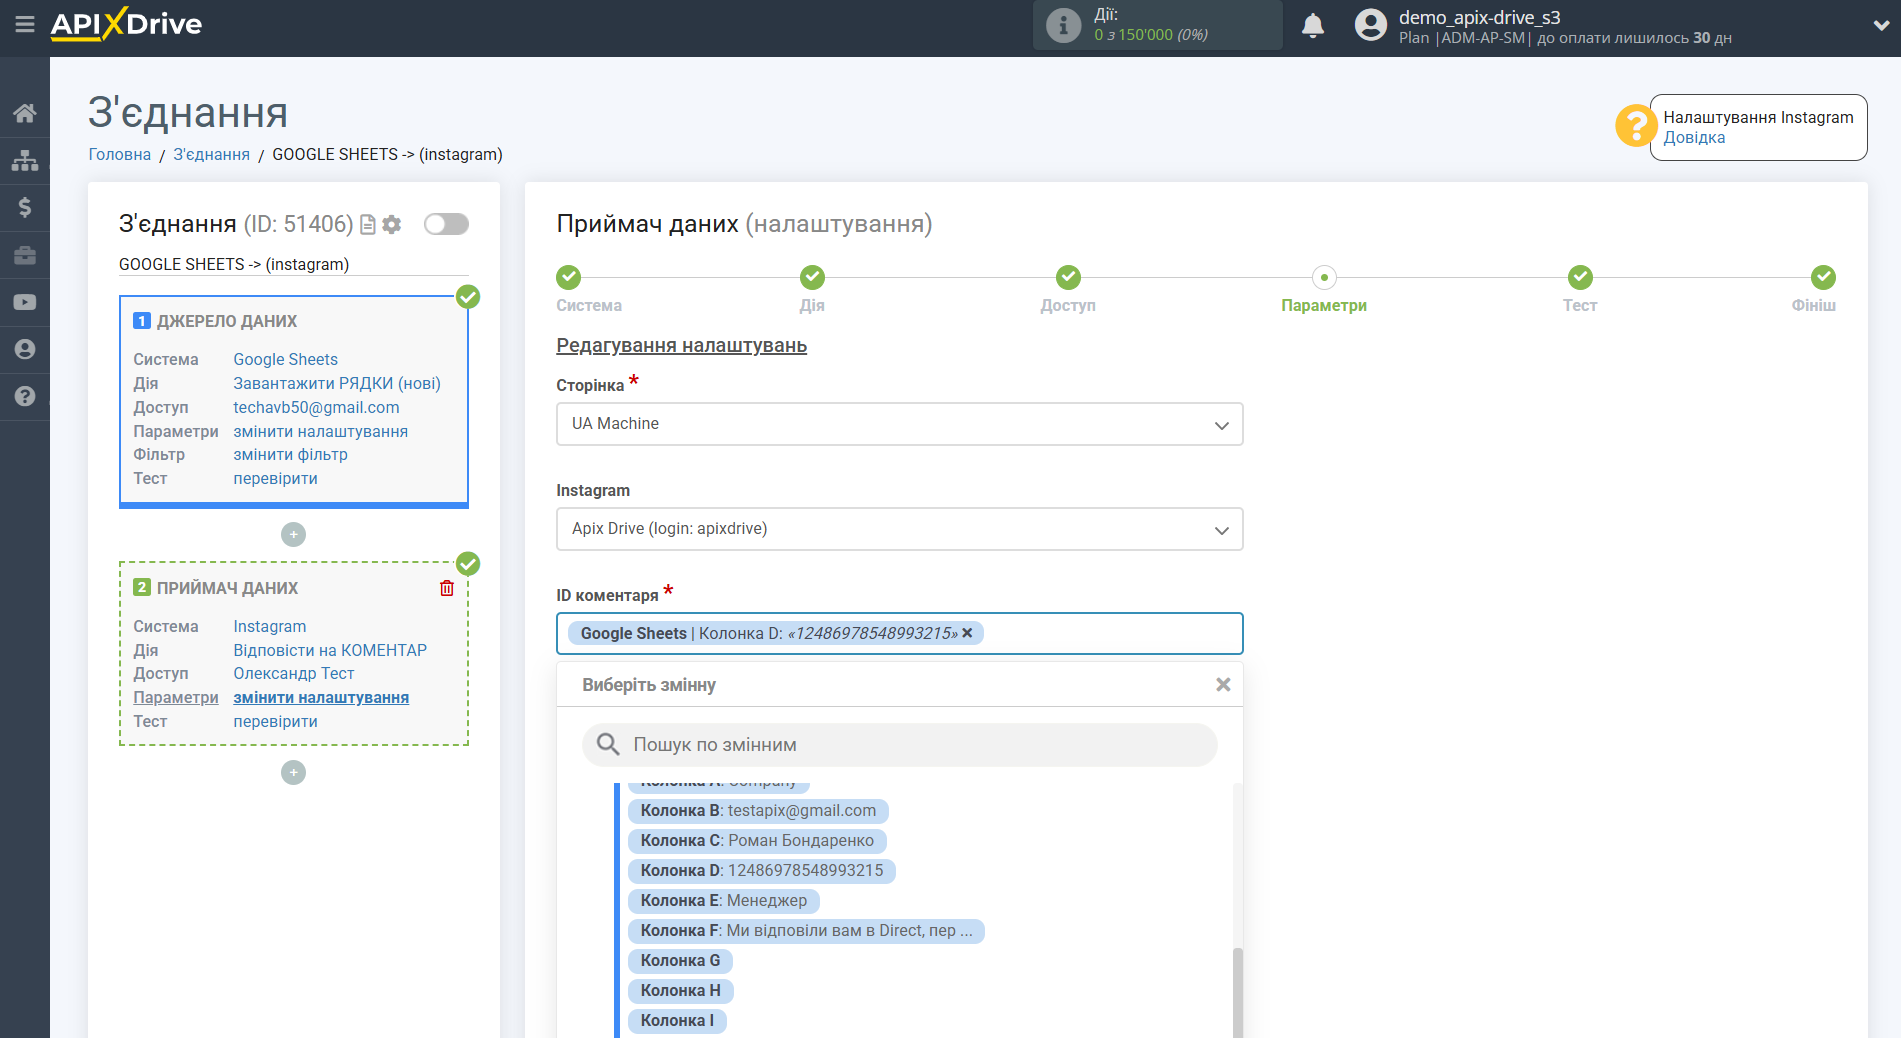Viewport: 1901px width, 1038px height.
Task: Click receiver змінити налаштування link
Action: [321, 697]
